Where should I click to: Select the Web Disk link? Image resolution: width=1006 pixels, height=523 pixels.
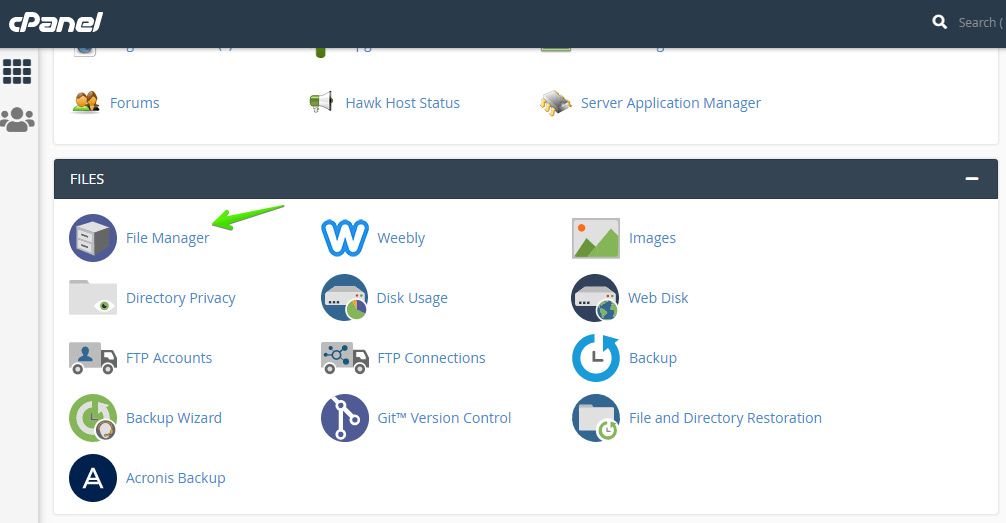[658, 298]
